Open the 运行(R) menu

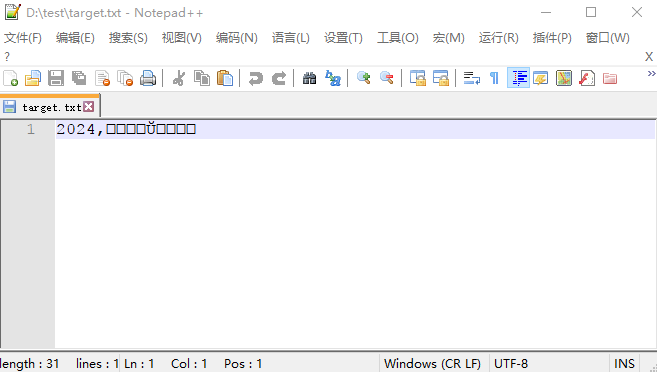499,38
